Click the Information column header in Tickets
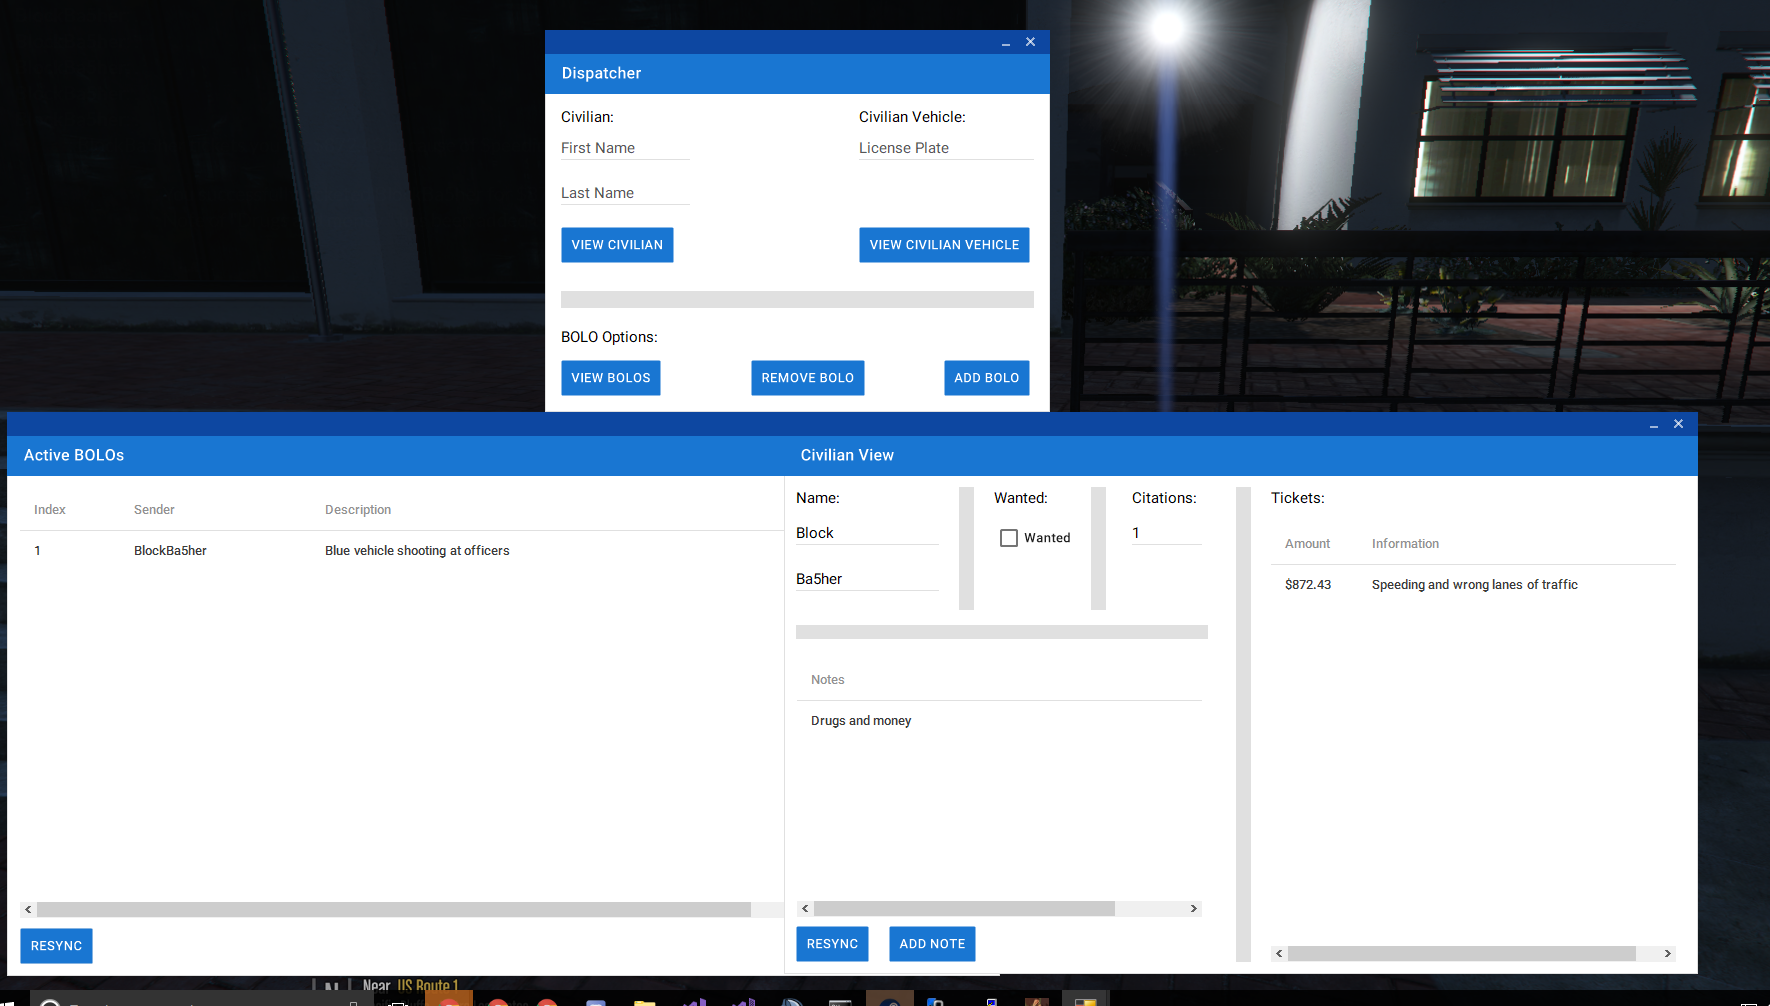Screen dimensions: 1770x1006 click(1405, 544)
